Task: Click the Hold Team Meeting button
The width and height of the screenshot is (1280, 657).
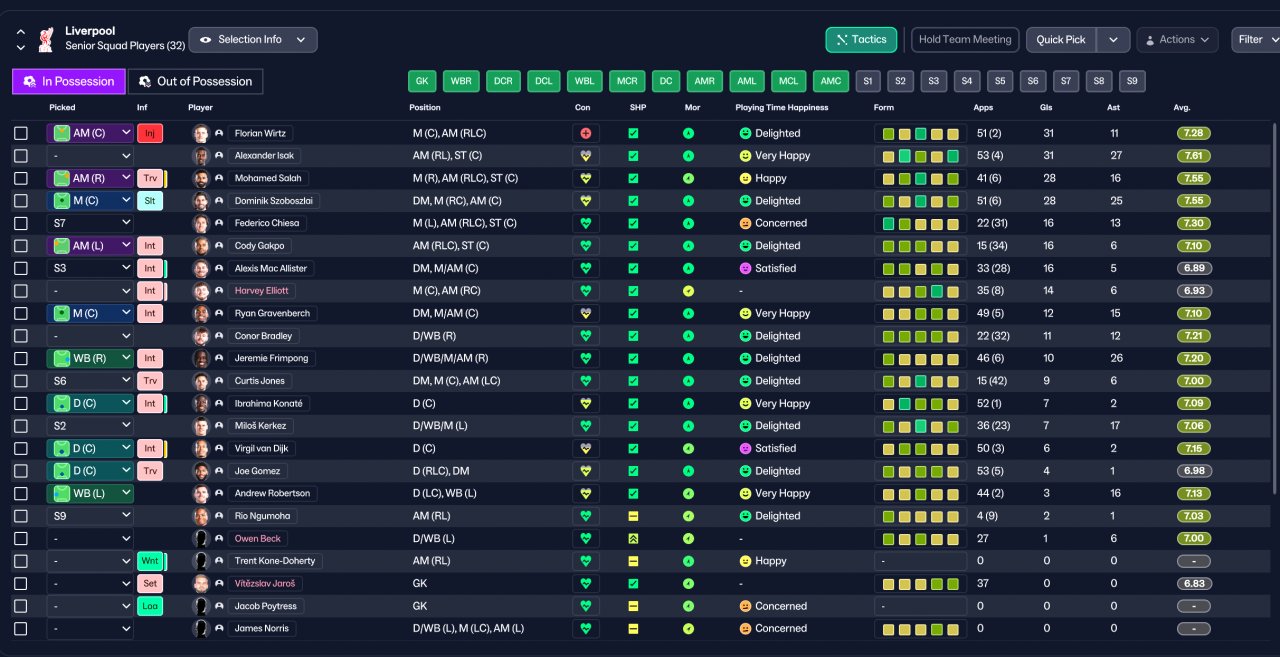Action: (965, 40)
